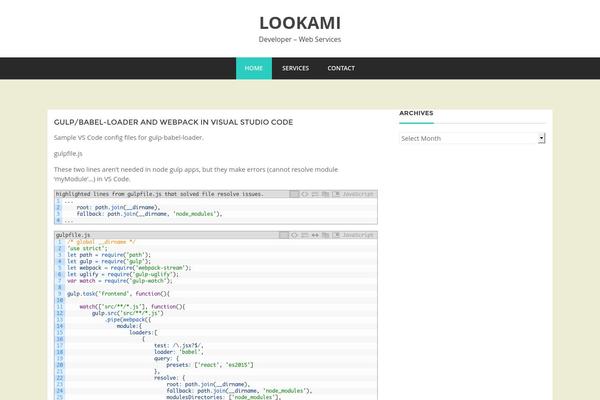
Task: Go to the Home menu item
Action: coord(254,68)
